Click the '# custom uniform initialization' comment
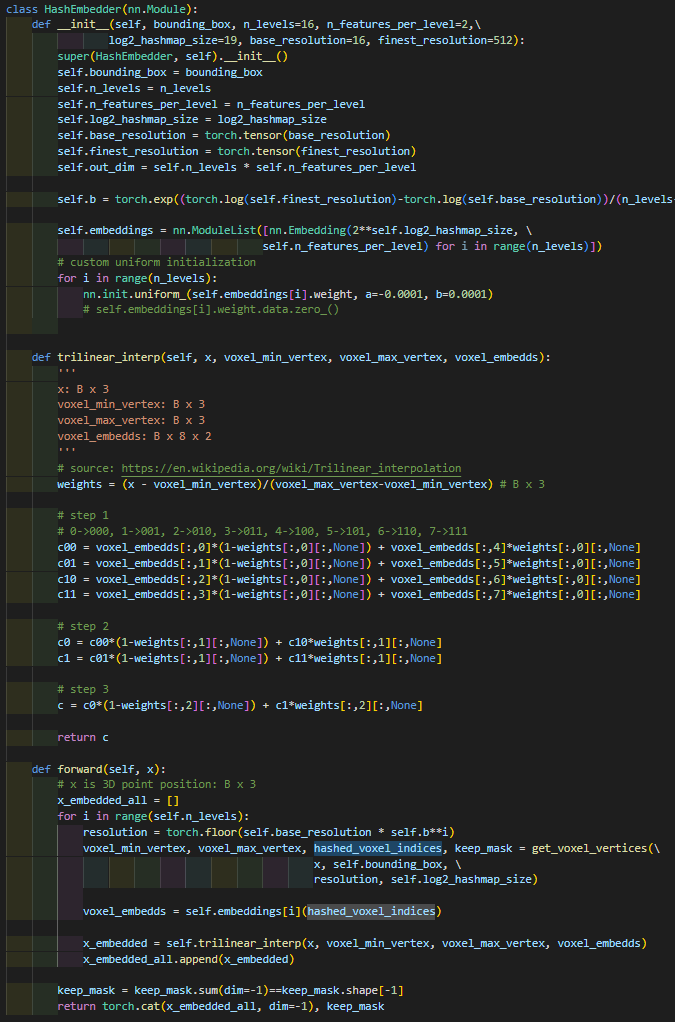The width and height of the screenshot is (675, 1022). pos(156,262)
